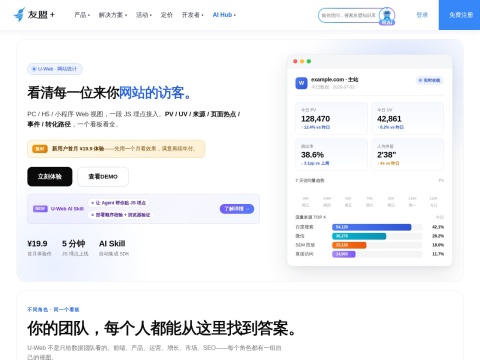Click the 'example.com · 主站' site title
Viewport: 480px width, 360px height.
coord(335,80)
